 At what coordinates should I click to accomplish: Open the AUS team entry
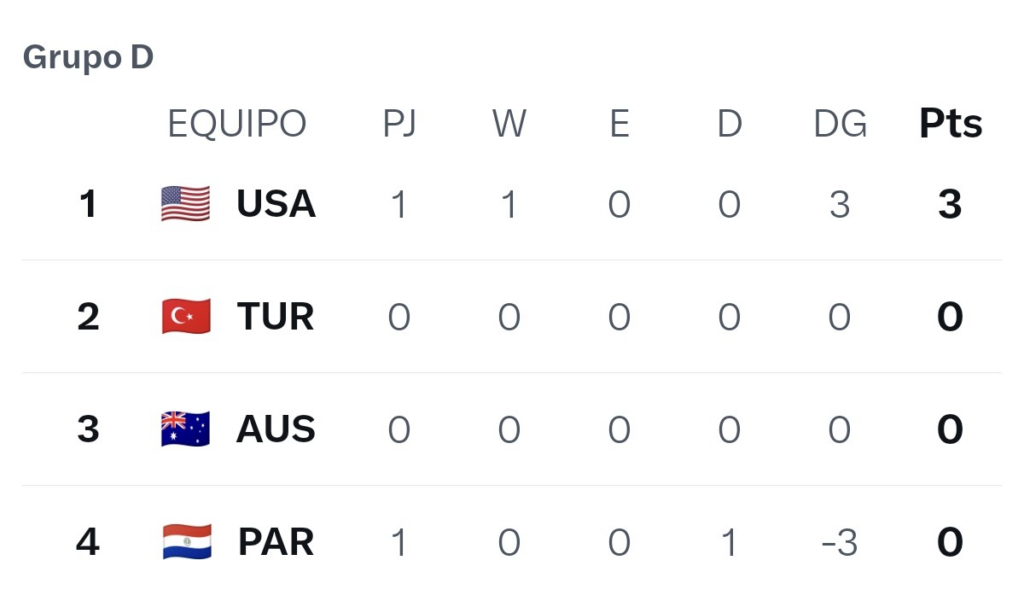[x=276, y=429]
